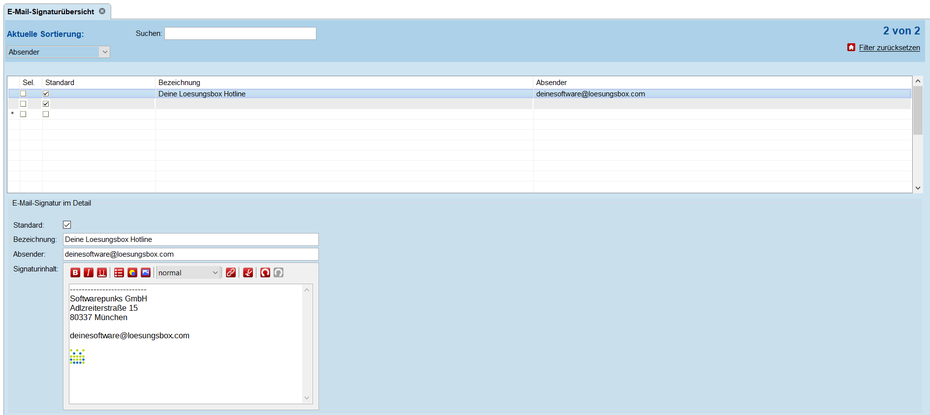
Task: Select the 'Deine Loesungsbox Hotline' table cell
Action: pyautogui.click(x=344, y=94)
